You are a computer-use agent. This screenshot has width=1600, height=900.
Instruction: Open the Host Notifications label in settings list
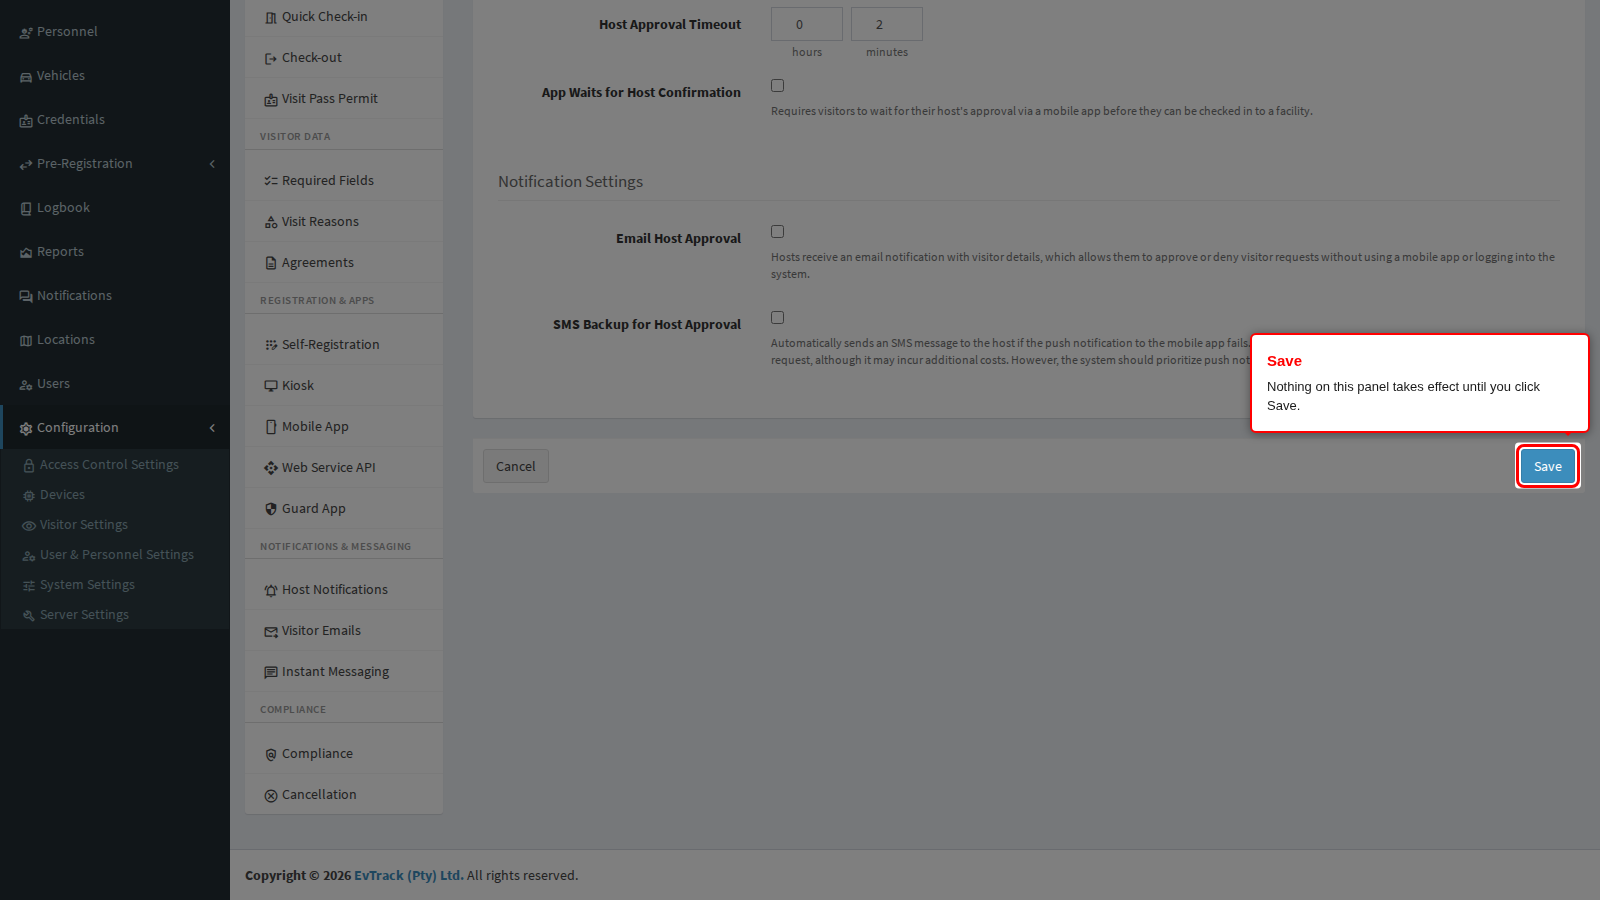coord(335,590)
